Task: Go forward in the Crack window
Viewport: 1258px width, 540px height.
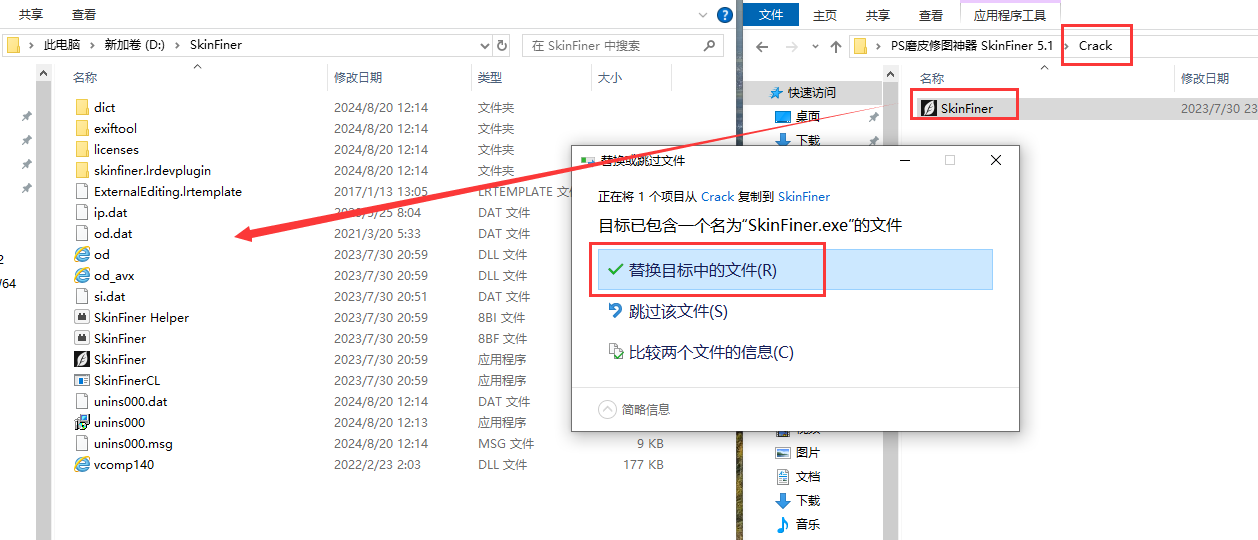Action: [790, 46]
